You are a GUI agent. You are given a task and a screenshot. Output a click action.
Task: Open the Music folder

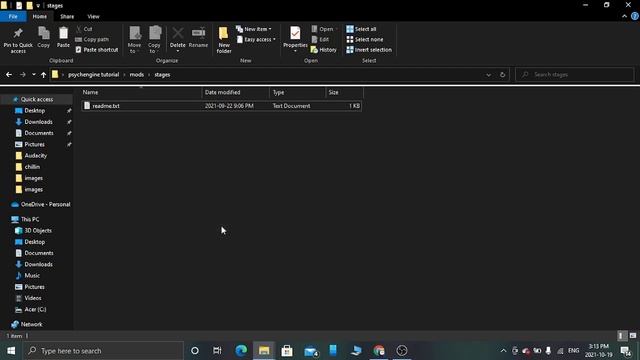pyautogui.click(x=32, y=276)
